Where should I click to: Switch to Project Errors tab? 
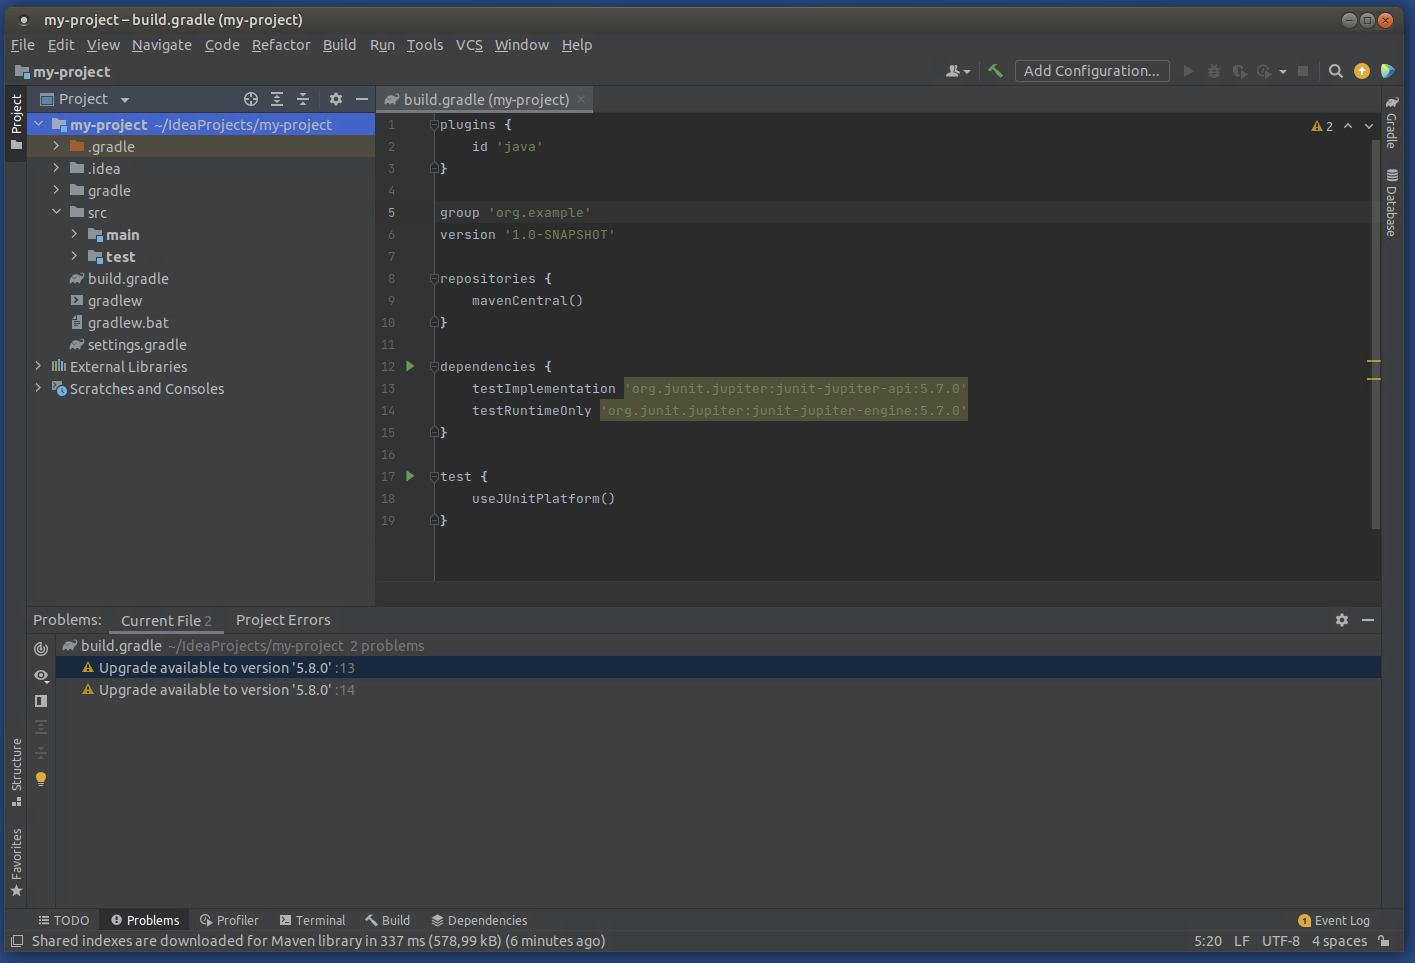(283, 620)
